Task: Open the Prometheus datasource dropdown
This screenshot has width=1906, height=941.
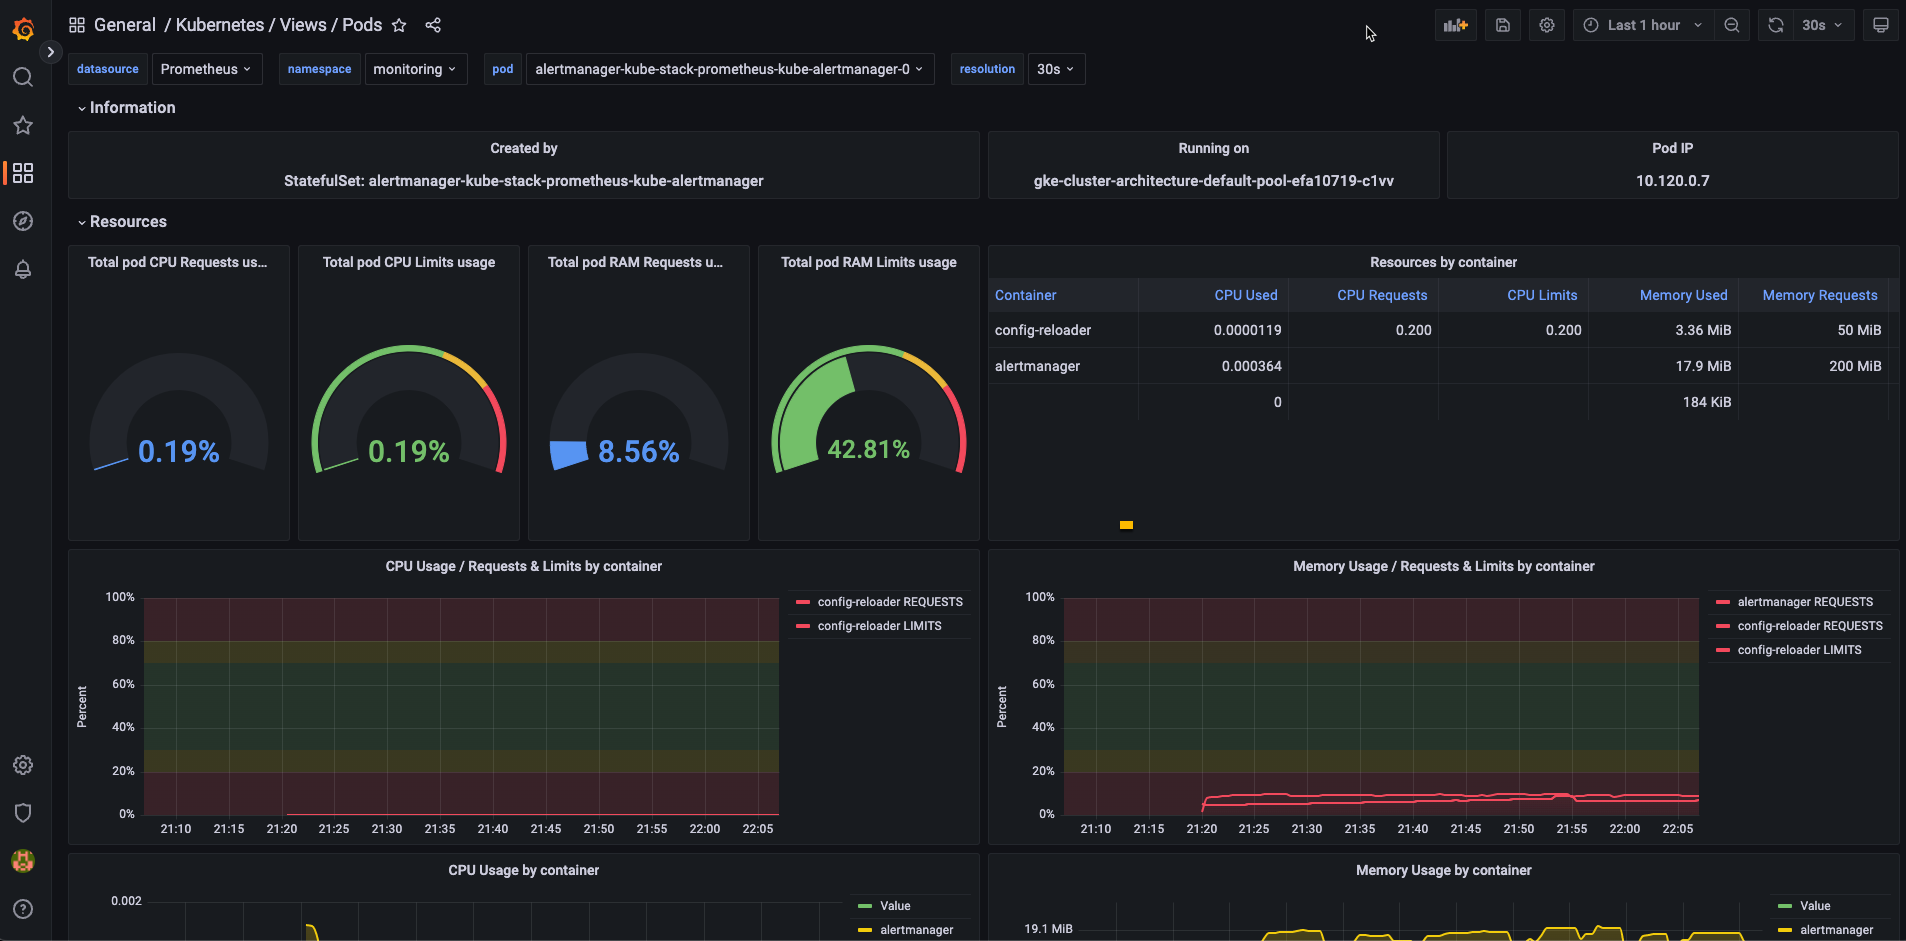Action: pos(206,69)
